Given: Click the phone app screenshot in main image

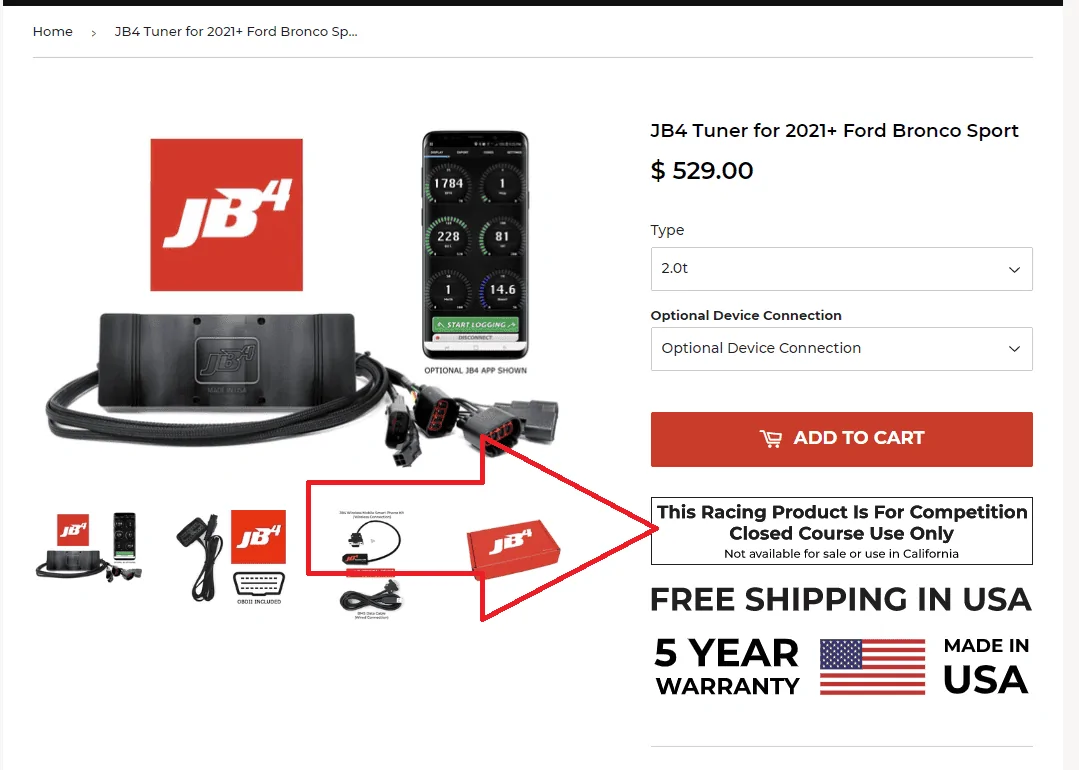Looking at the screenshot, I should 475,245.
